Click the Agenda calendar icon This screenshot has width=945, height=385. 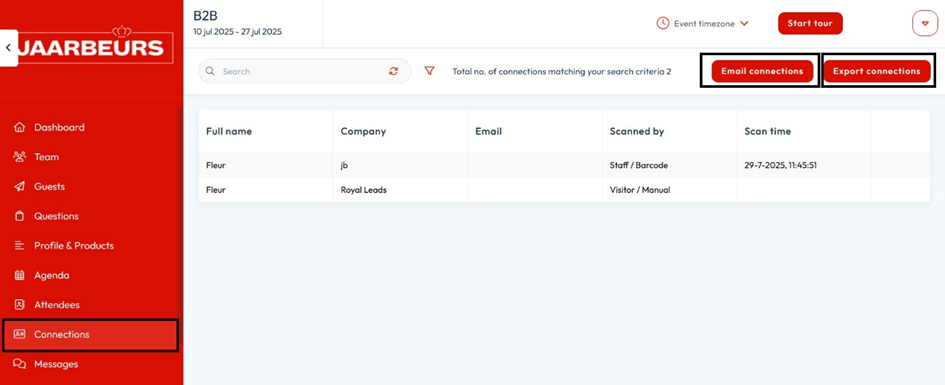pos(19,275)
